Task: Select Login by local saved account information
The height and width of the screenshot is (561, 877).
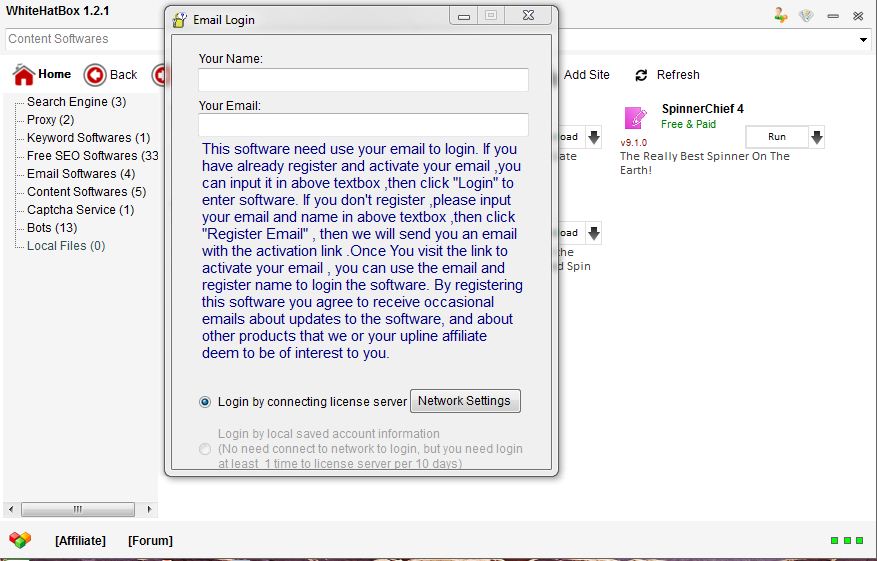Action: (x=205, y=449)
